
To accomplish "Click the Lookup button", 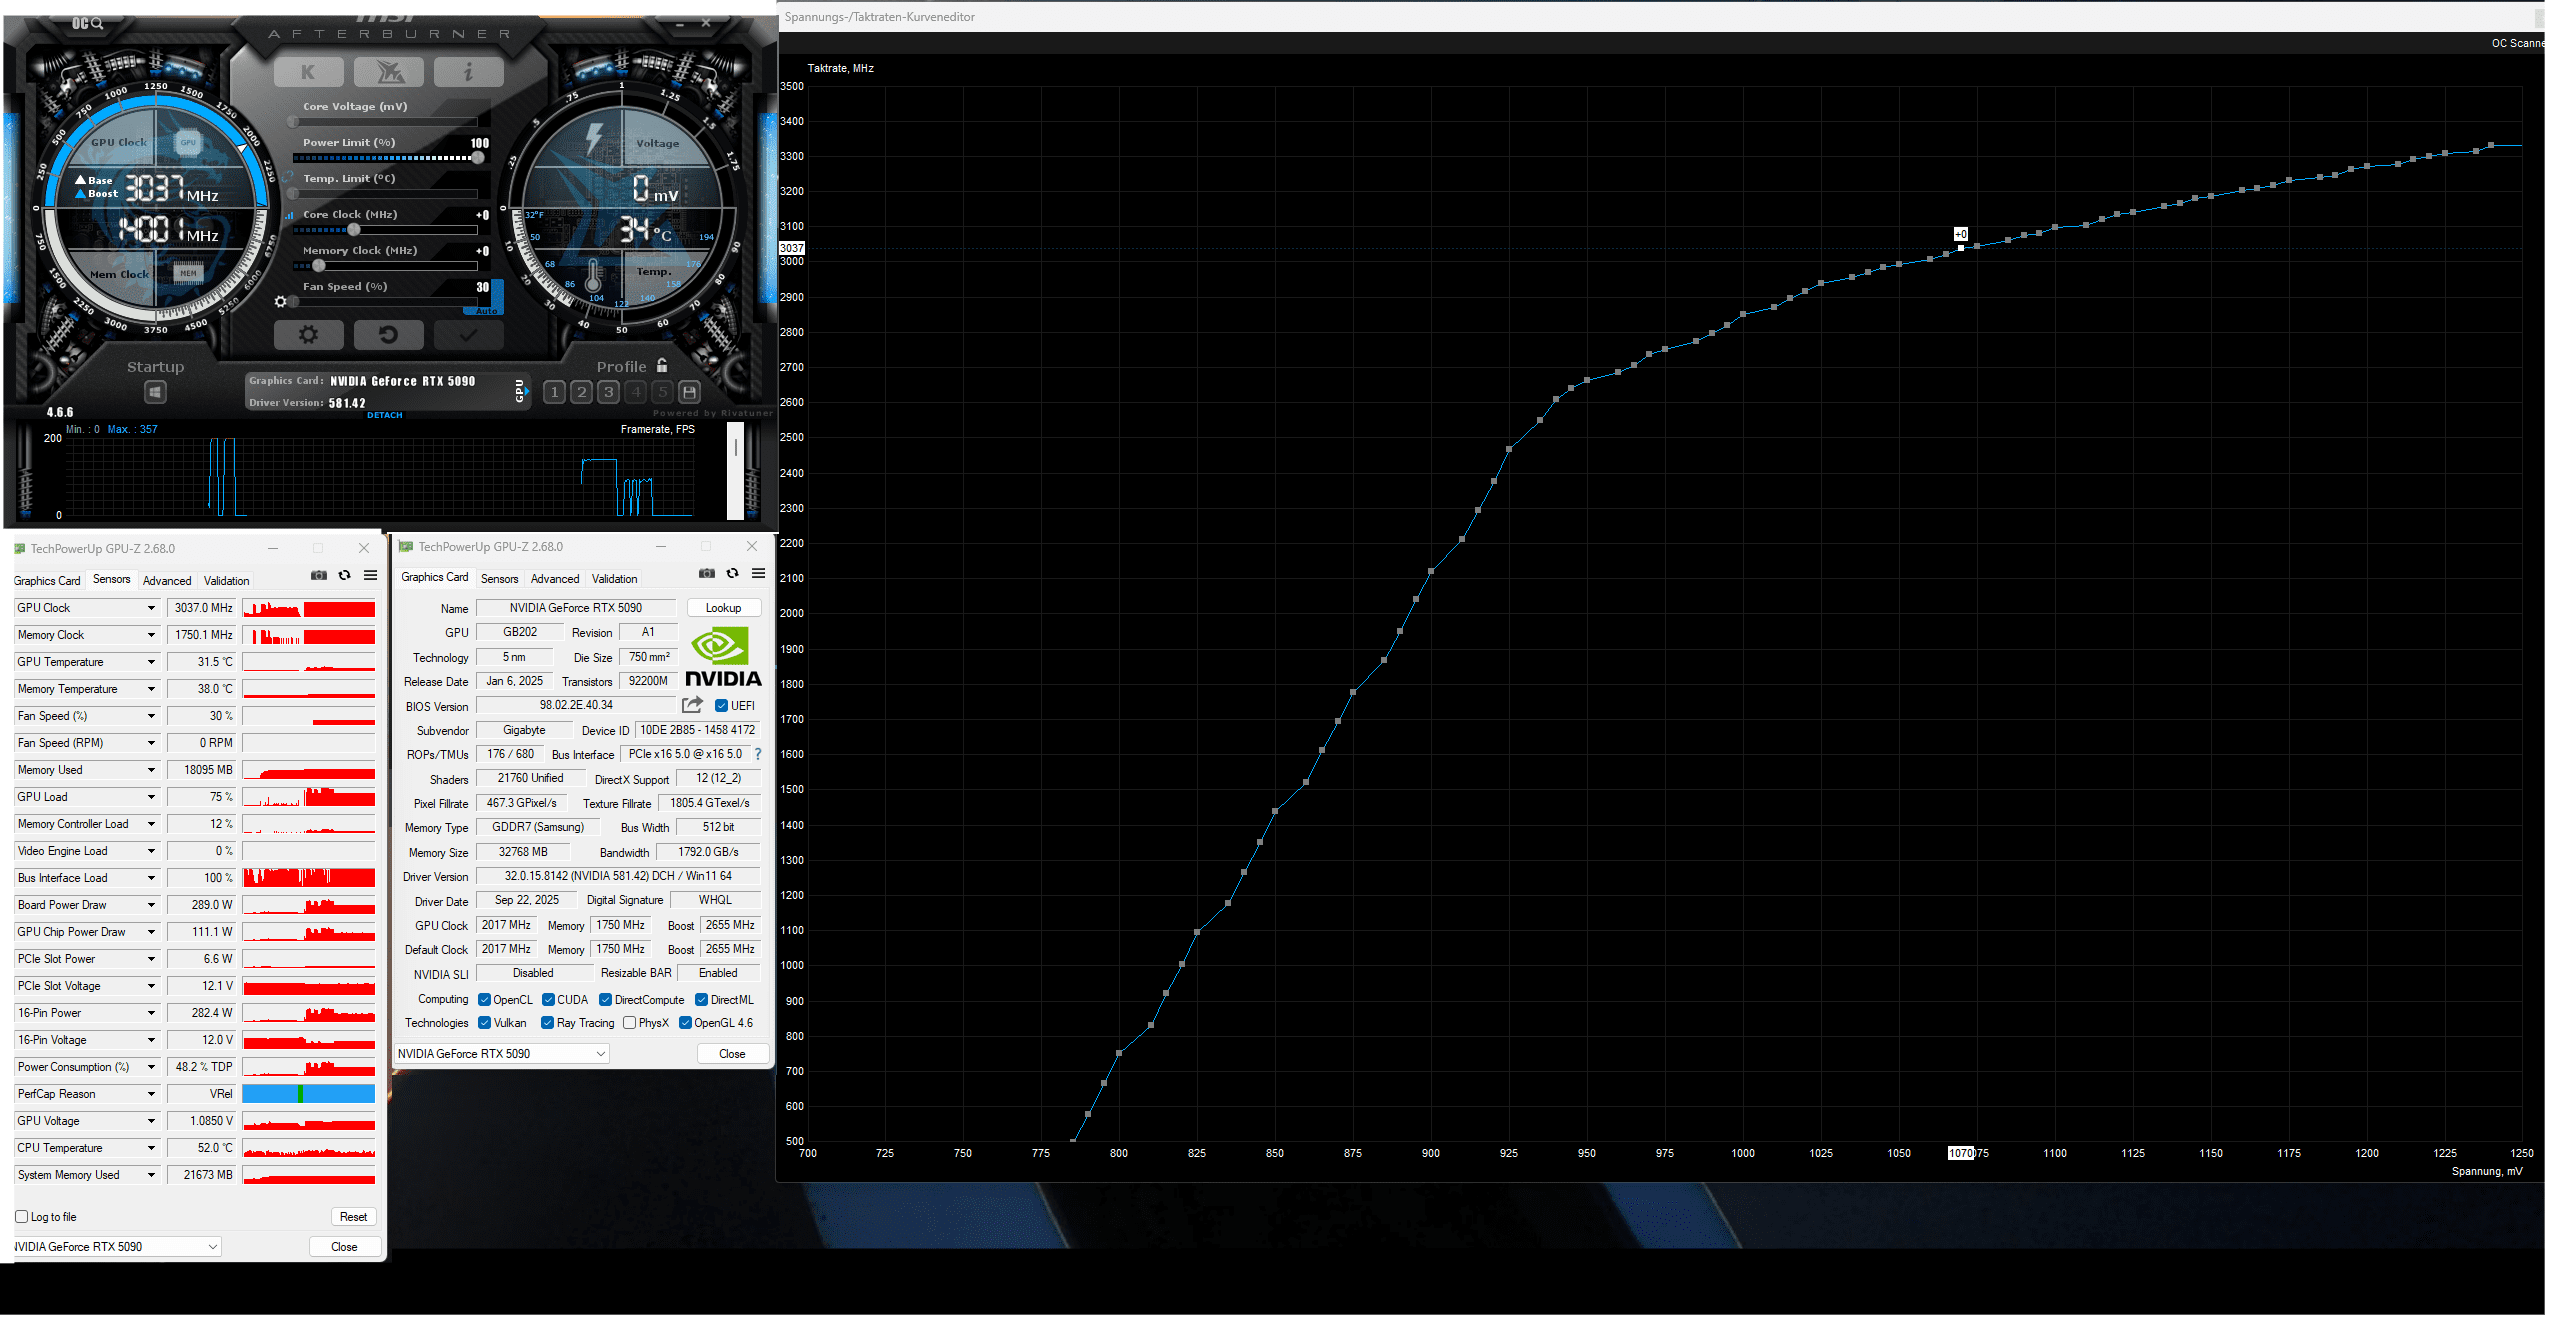I will [x=723, y=608].
